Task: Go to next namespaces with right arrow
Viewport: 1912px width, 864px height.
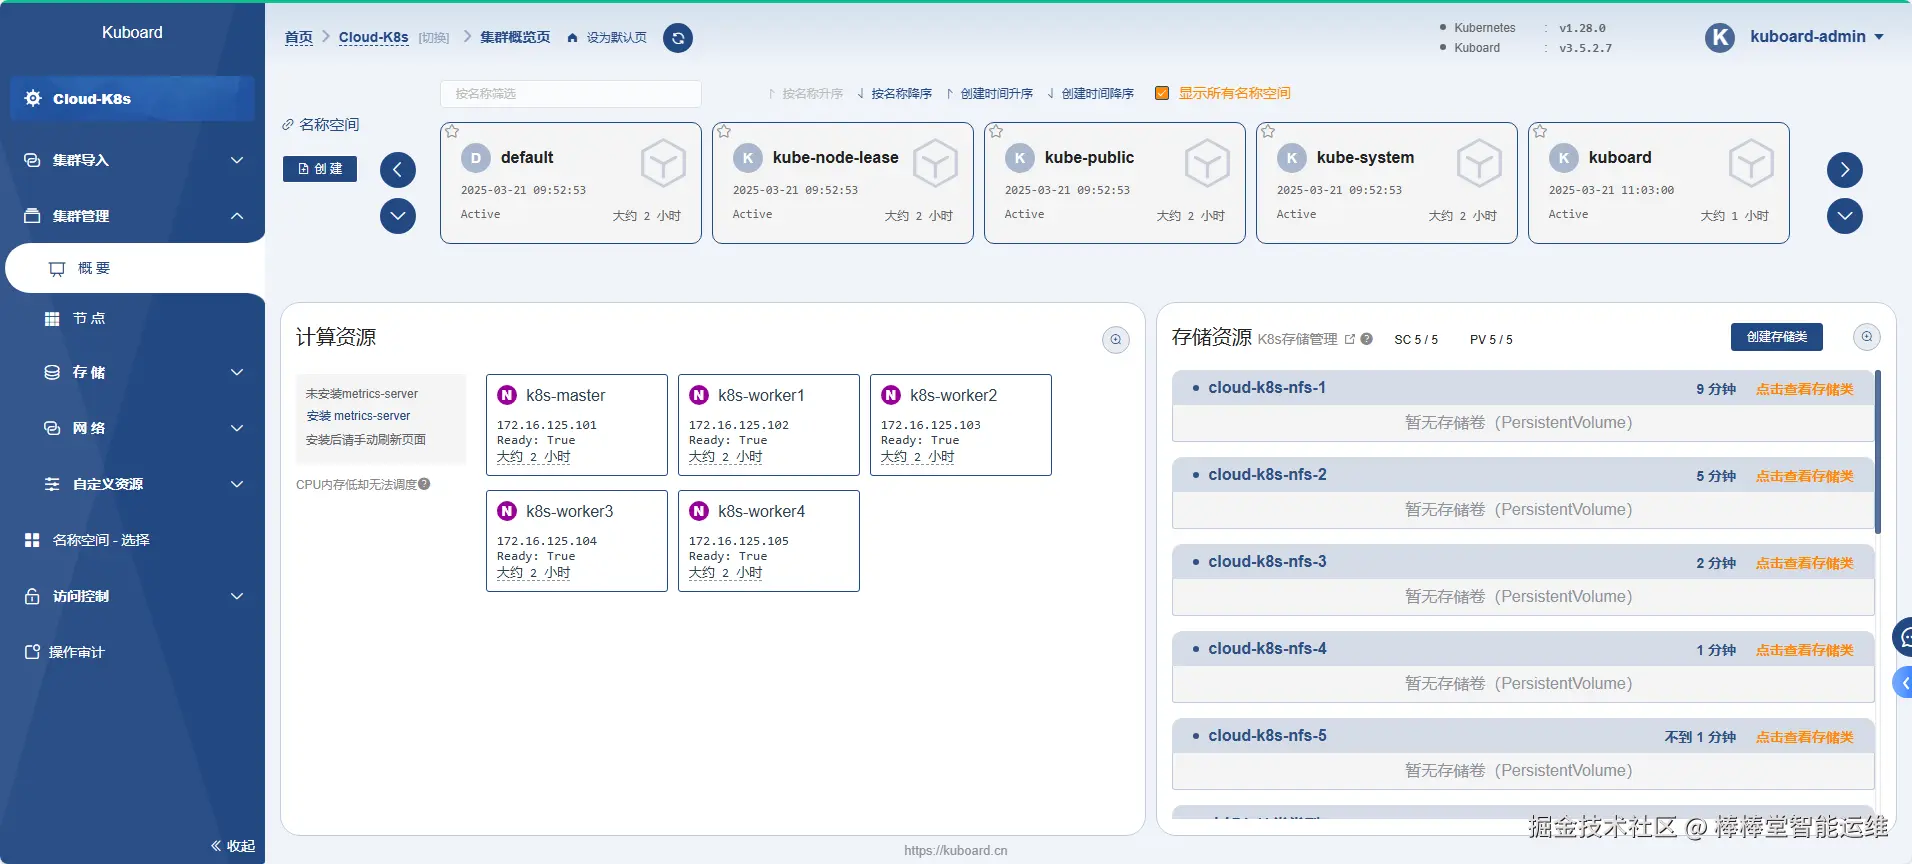Action: pyautogui.click(x=1845, y=170)
